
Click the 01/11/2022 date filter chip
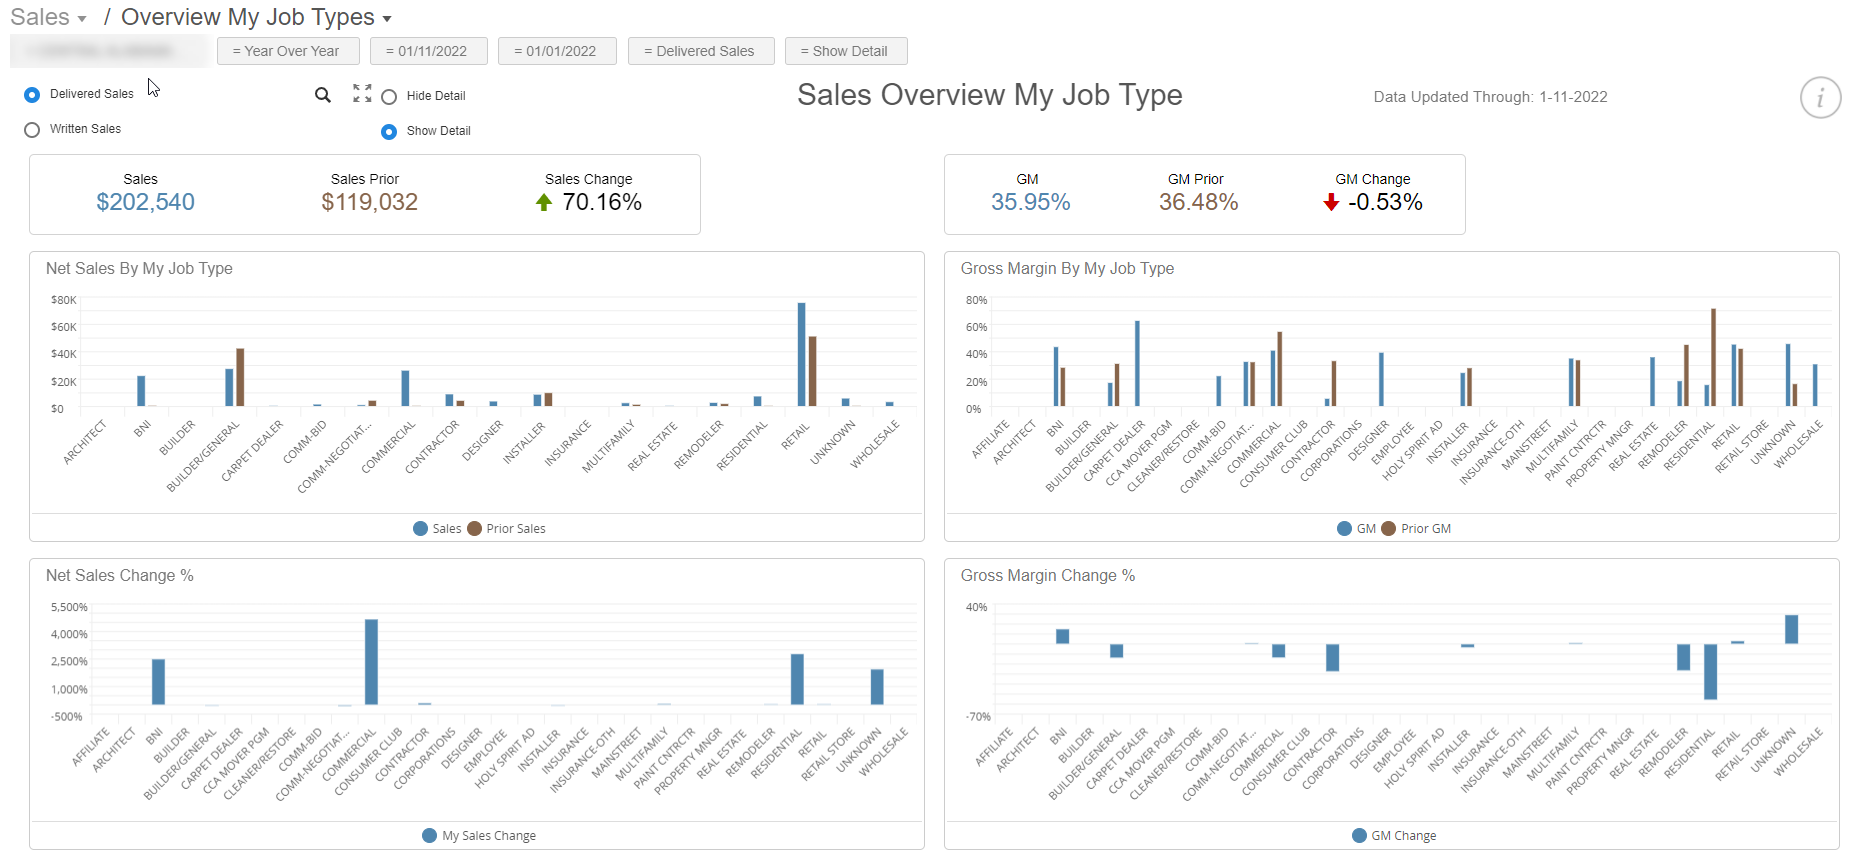coord(427,51)
